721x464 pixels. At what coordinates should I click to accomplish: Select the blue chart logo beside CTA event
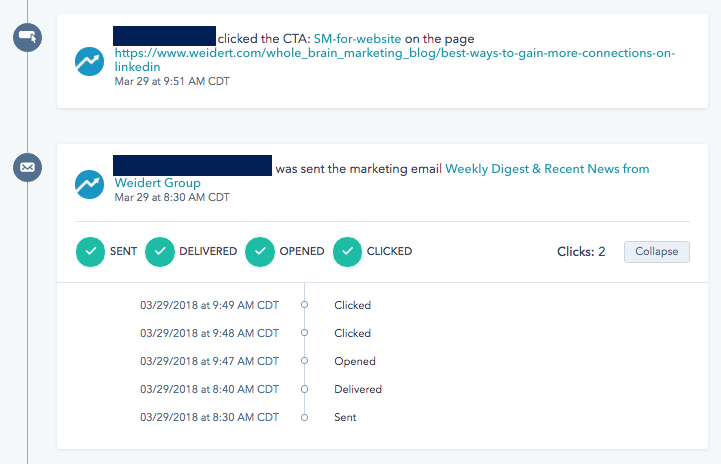coord(89,61)
